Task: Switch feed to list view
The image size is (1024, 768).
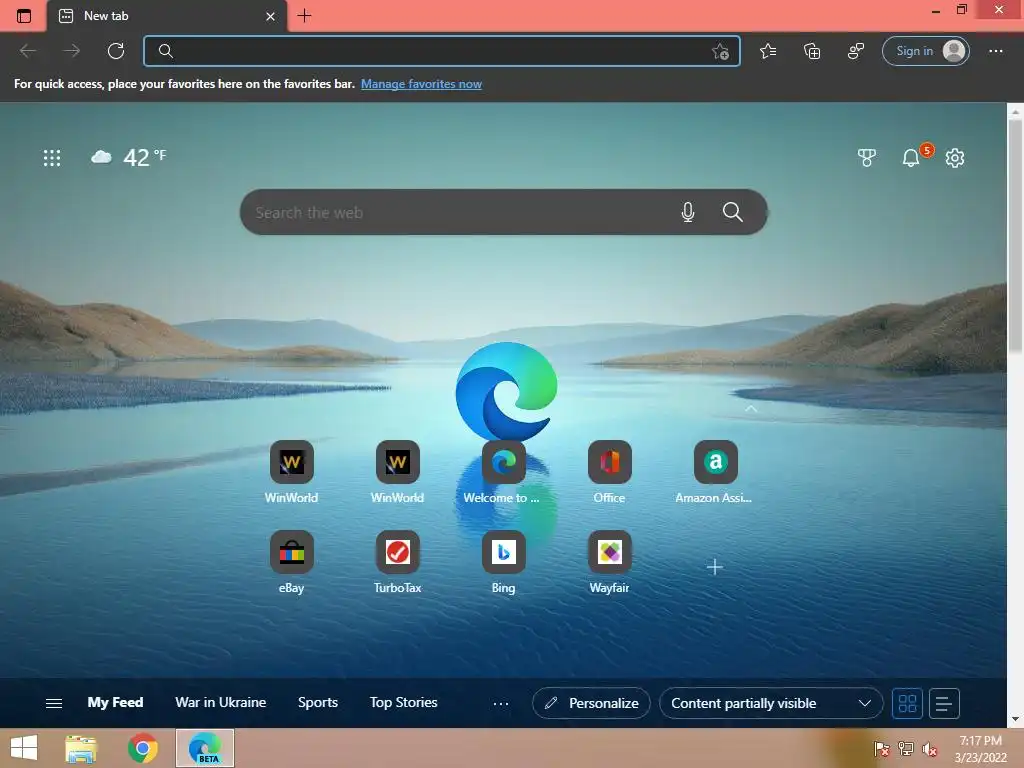Action: click(x=944, y=703)
